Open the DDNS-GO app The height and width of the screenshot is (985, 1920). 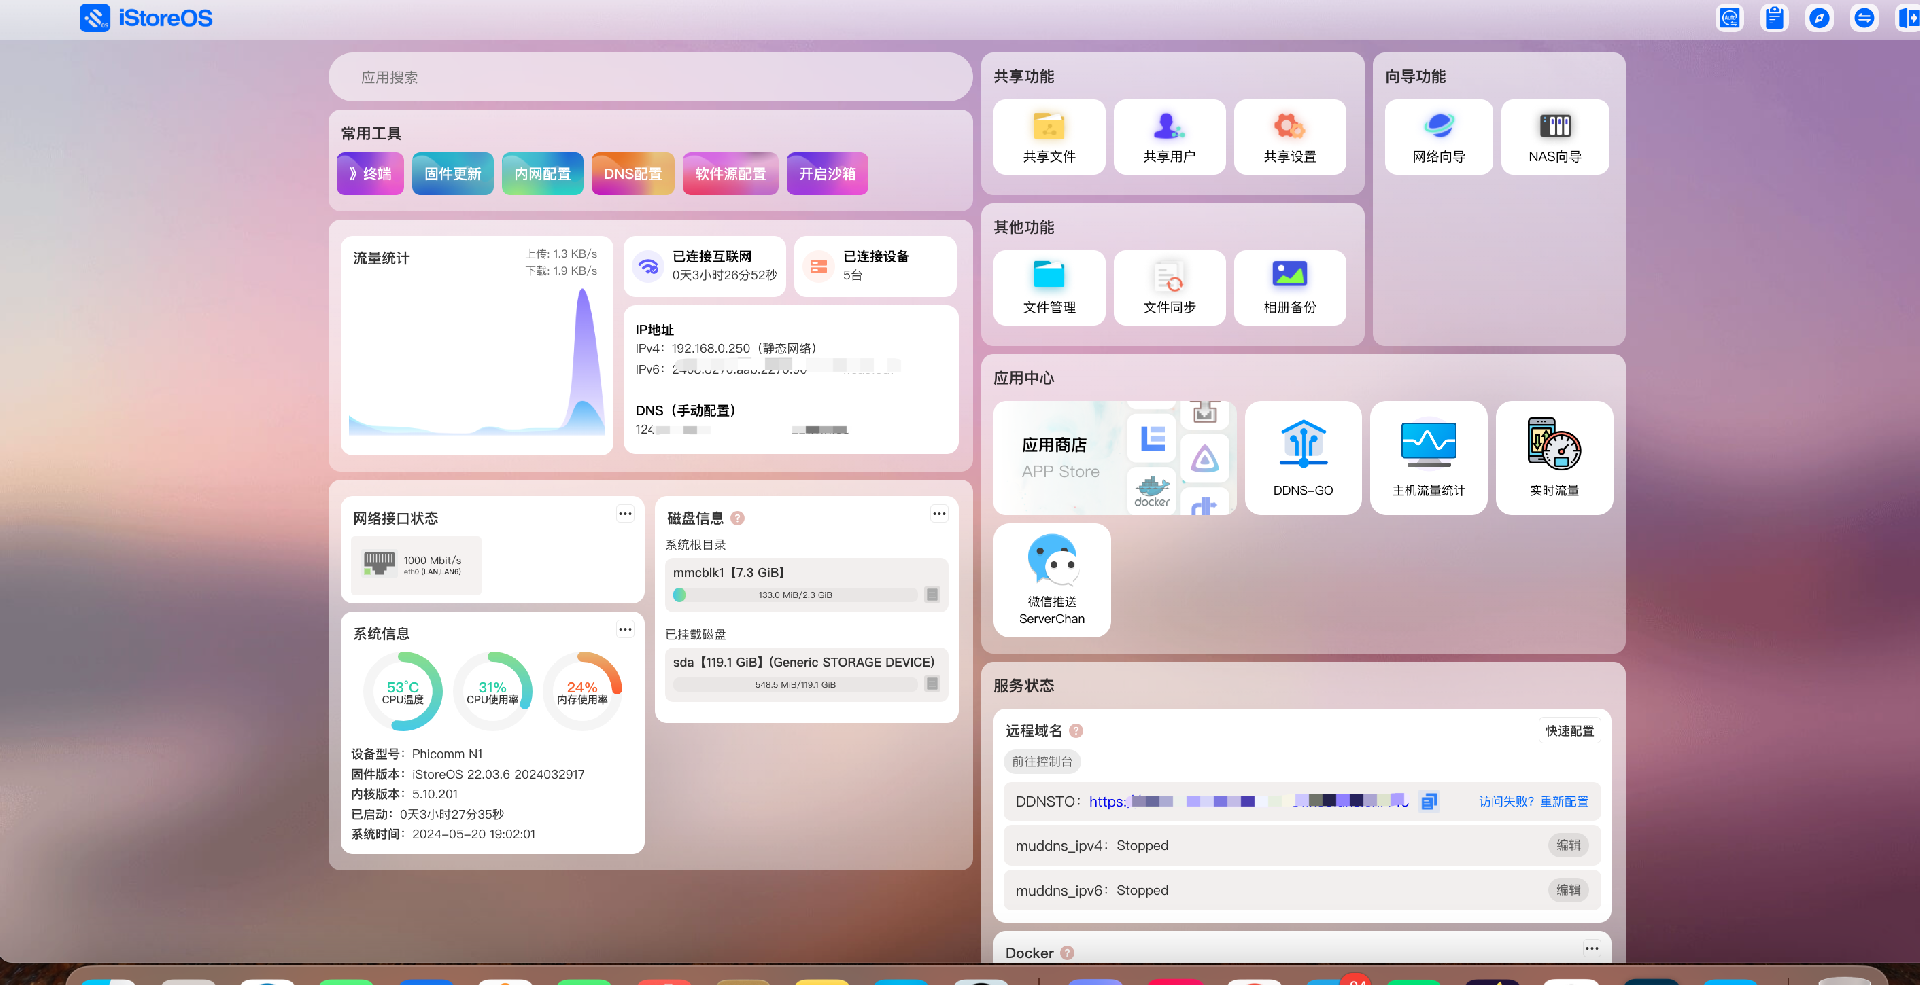[x=1302, y=457]
